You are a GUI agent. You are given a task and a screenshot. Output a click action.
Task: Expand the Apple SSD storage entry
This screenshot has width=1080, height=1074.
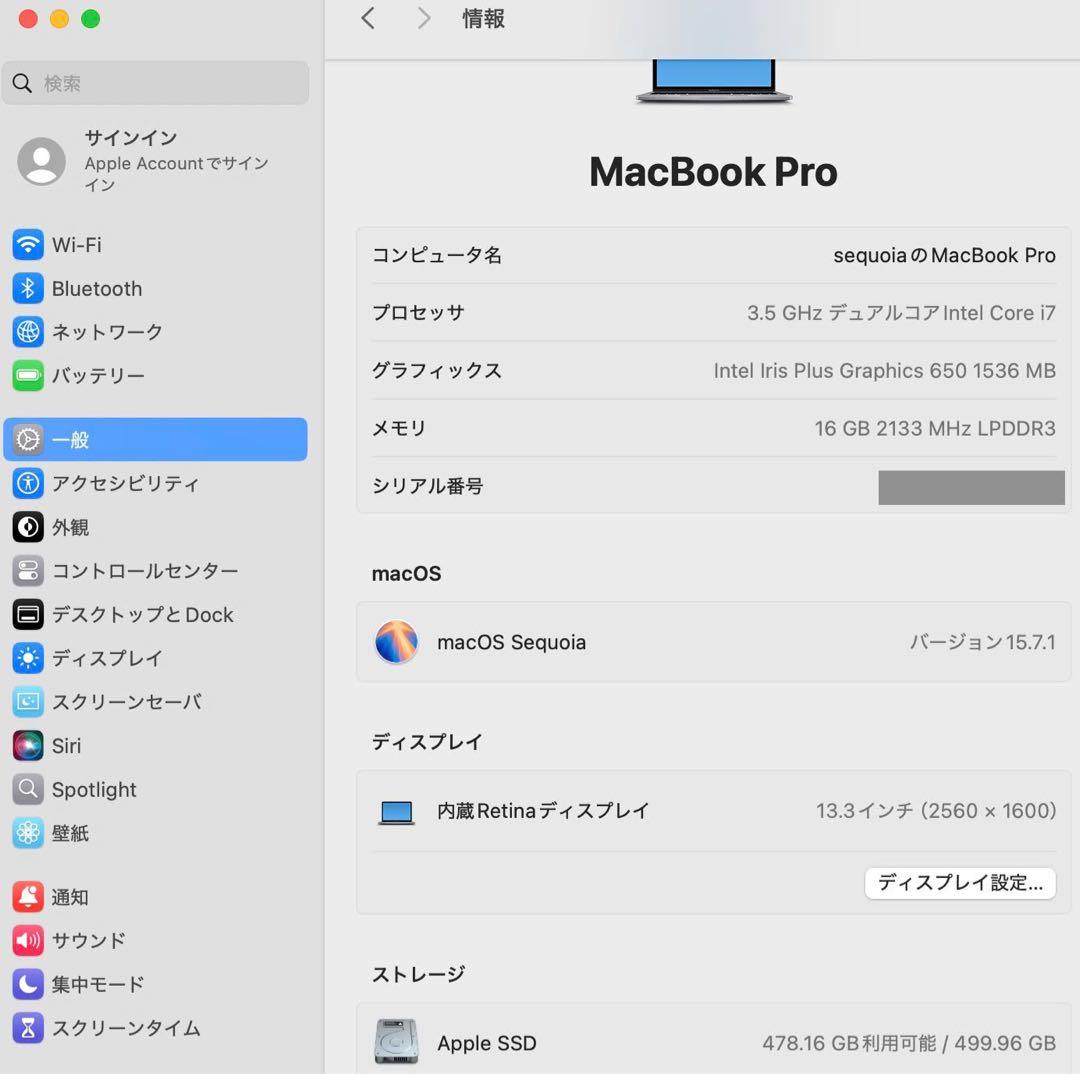[713, 1042]
